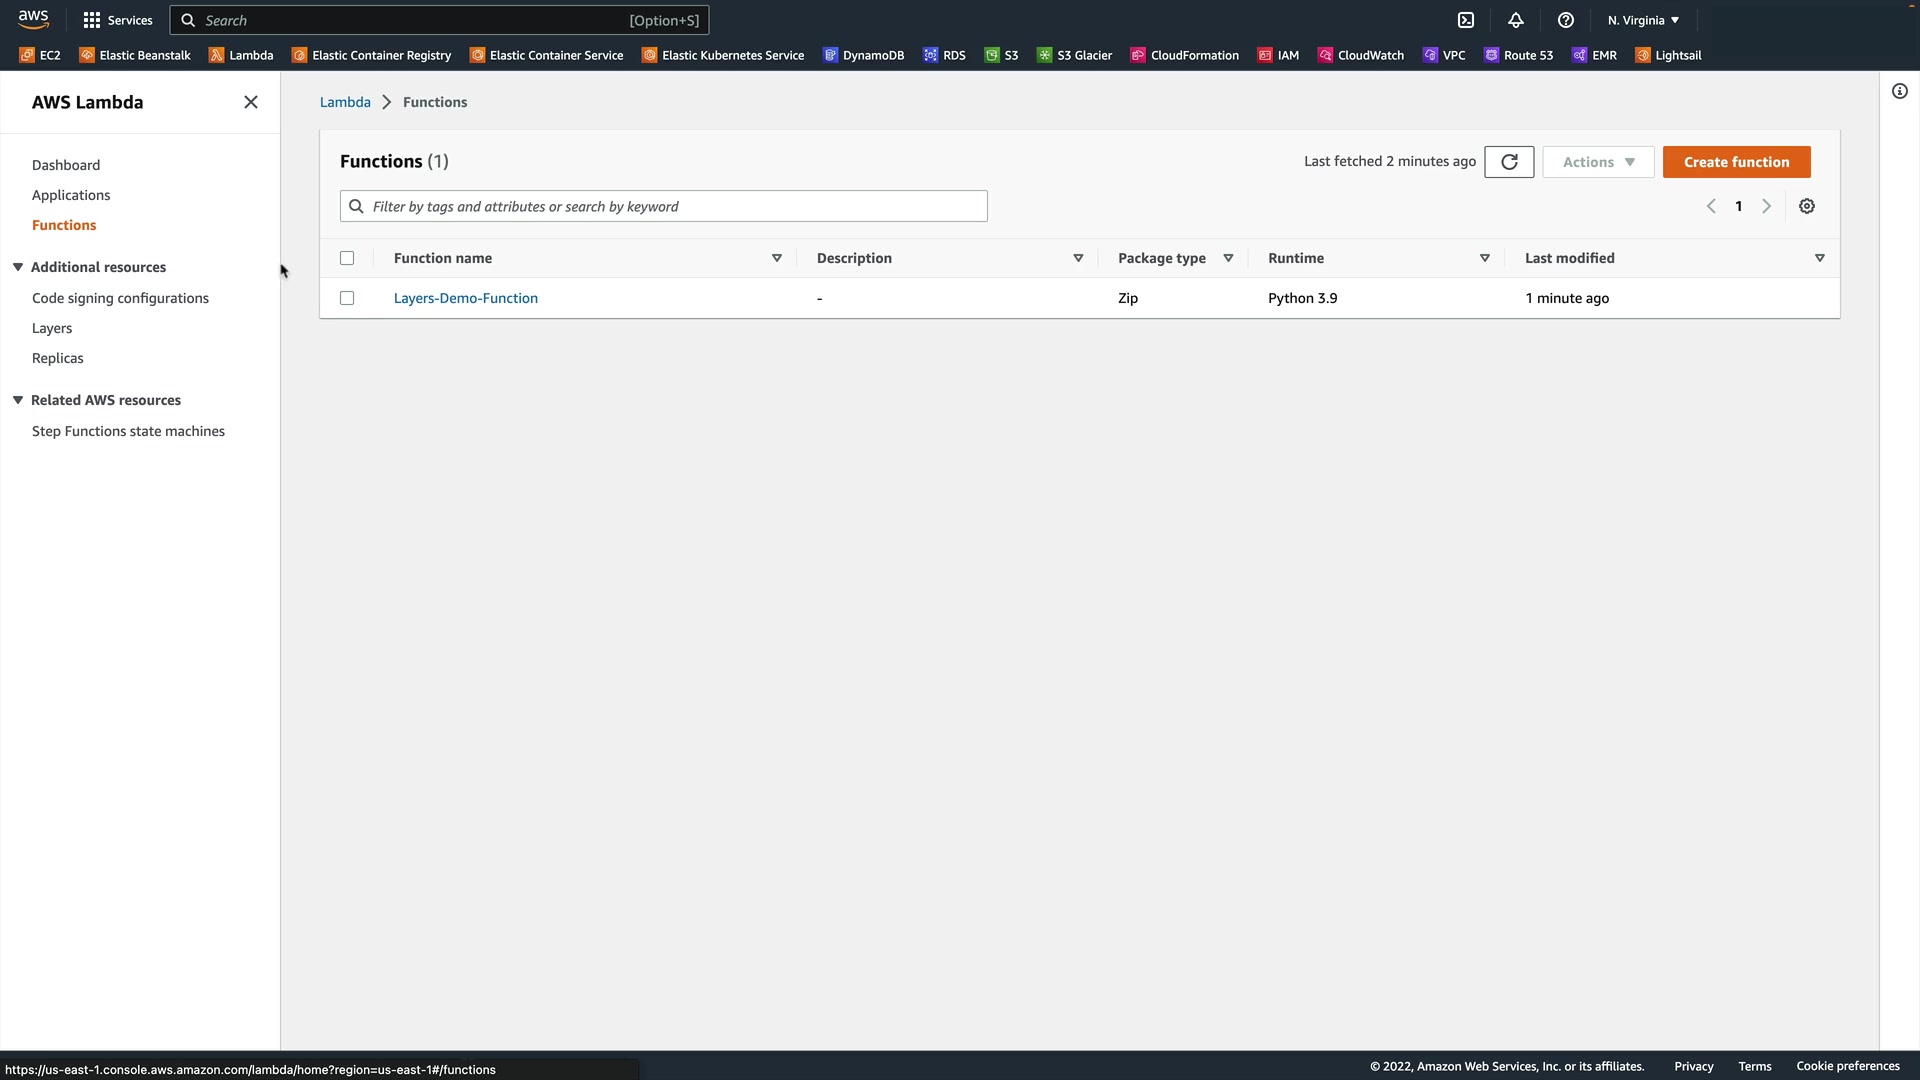Screen dimensions: 1920x1080
Task: Refresh the functions list
Action: click(x=1509, y=162)
